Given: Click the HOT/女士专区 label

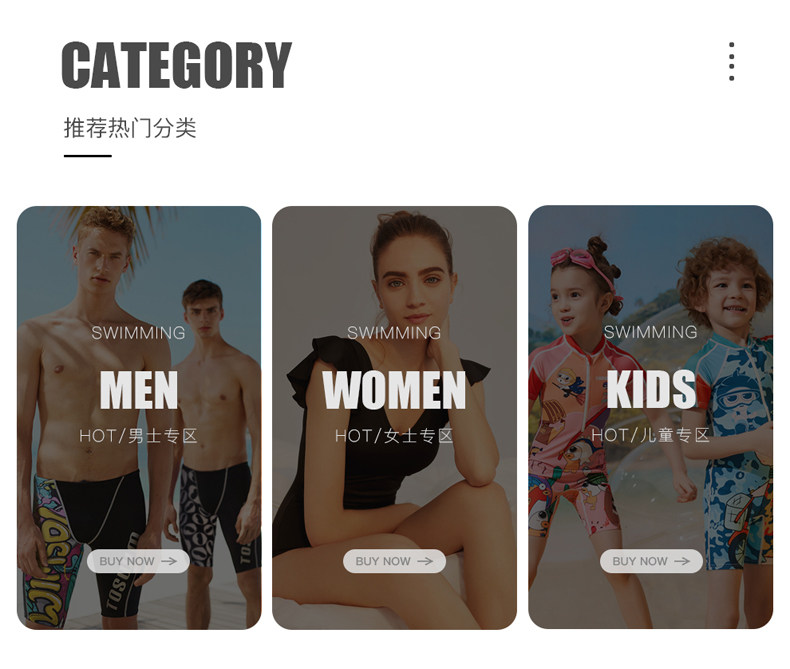Looking at the screenshot, I should pyautogui.click(x=394, y=436).
